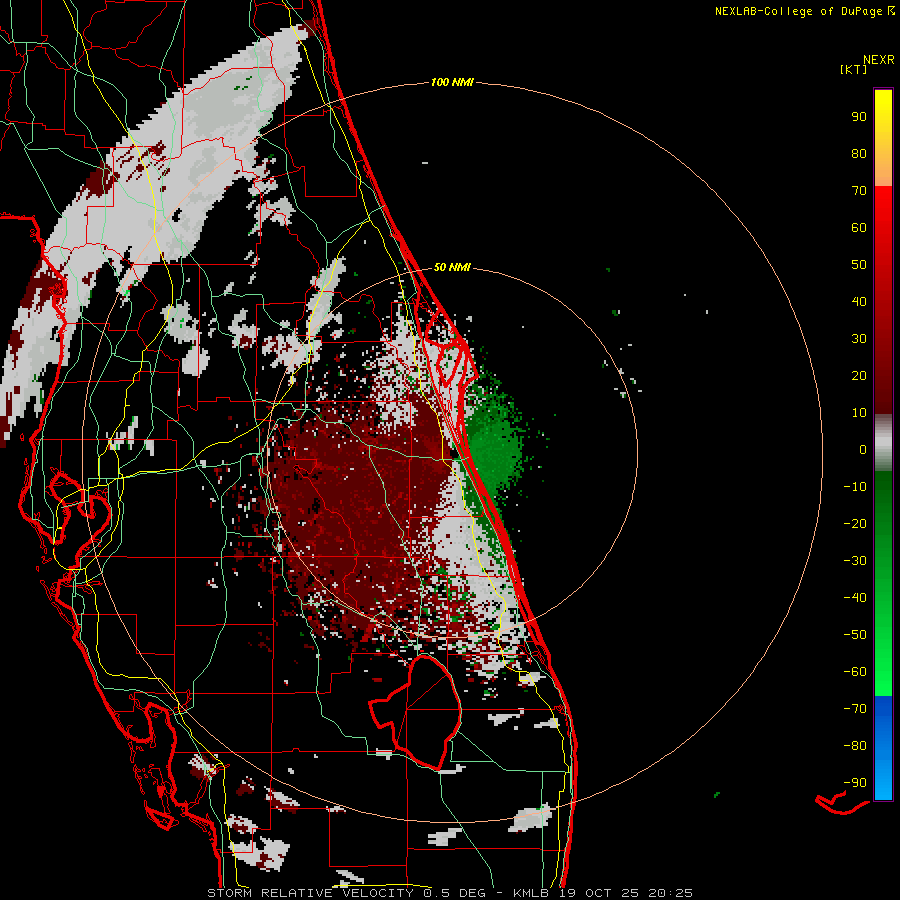900x900 pixels.
Task: Click the 0 value on velocity scale
Action: (863, 450)
